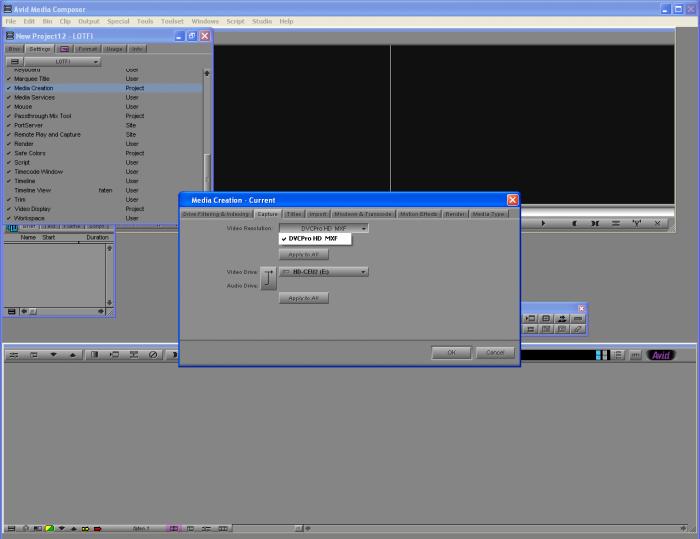Toggle the checkmark beside Trim setting
Image resolution: width=700 pixels, height=539 pixels.
pyautogui.click(x=8, y=200)
